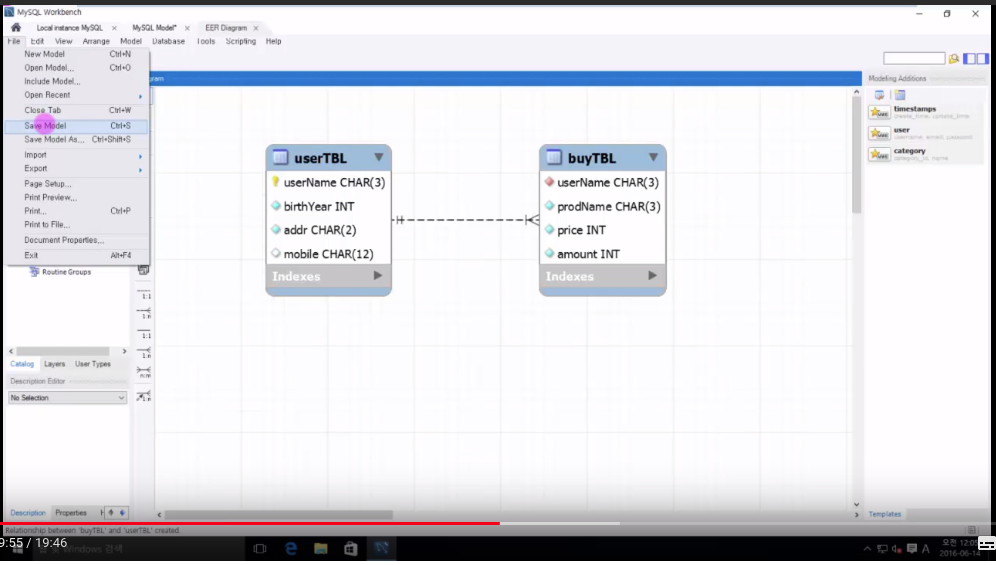
Task: Click the price column diamond icon
Action: 549,229
